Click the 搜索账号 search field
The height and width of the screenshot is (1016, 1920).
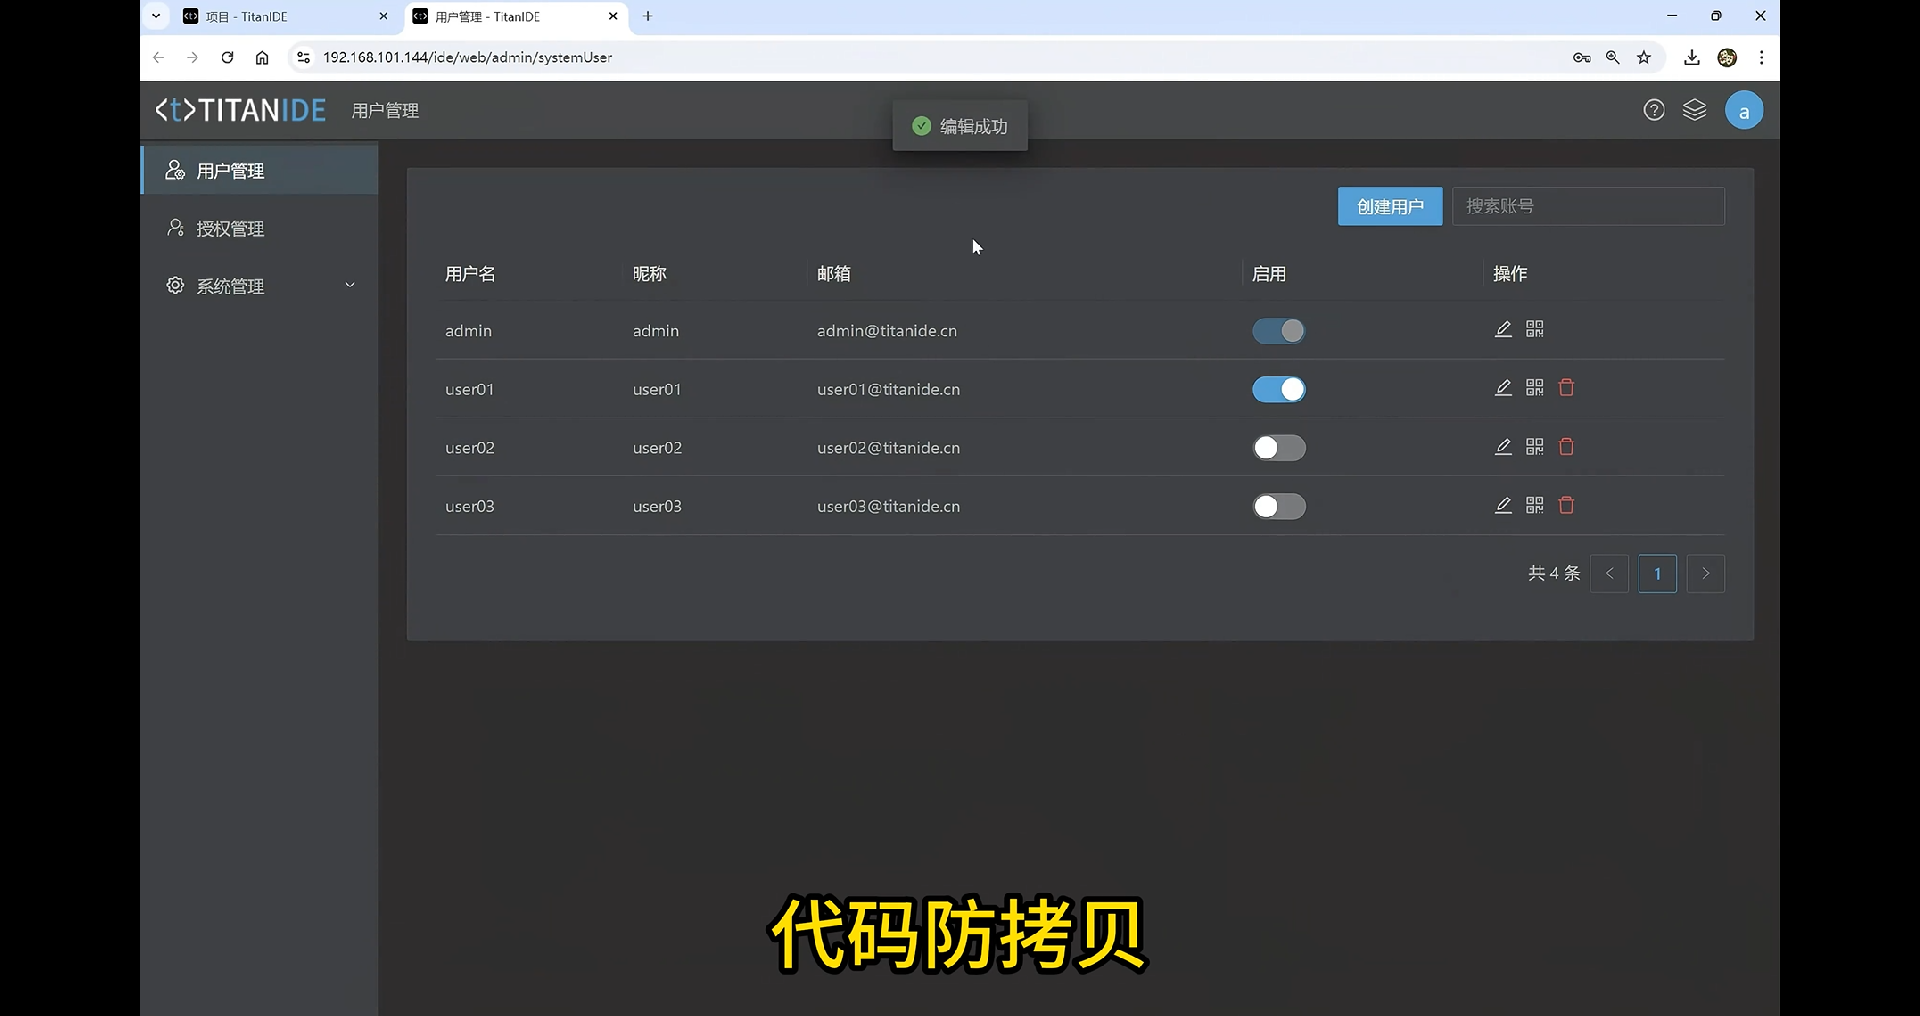[1588, 206]
